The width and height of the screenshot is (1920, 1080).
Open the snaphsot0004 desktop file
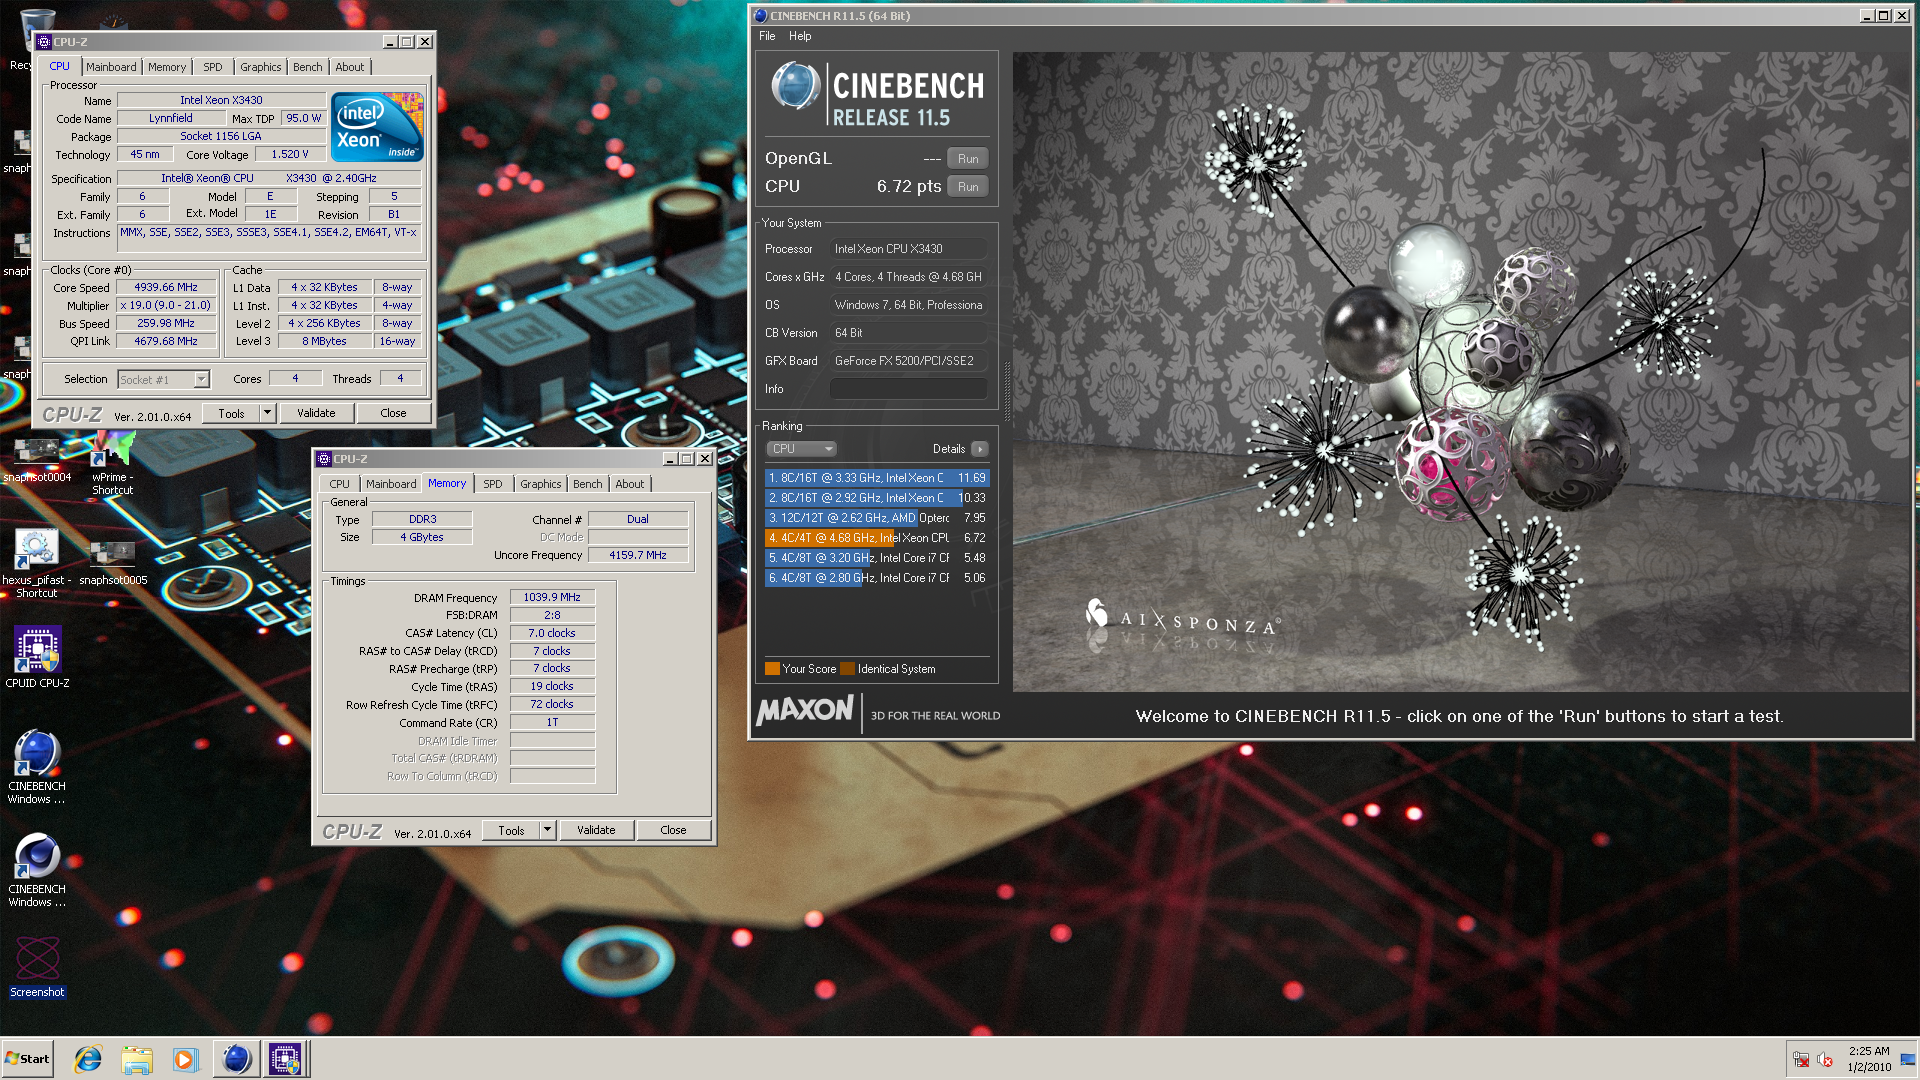click(36, 460)
